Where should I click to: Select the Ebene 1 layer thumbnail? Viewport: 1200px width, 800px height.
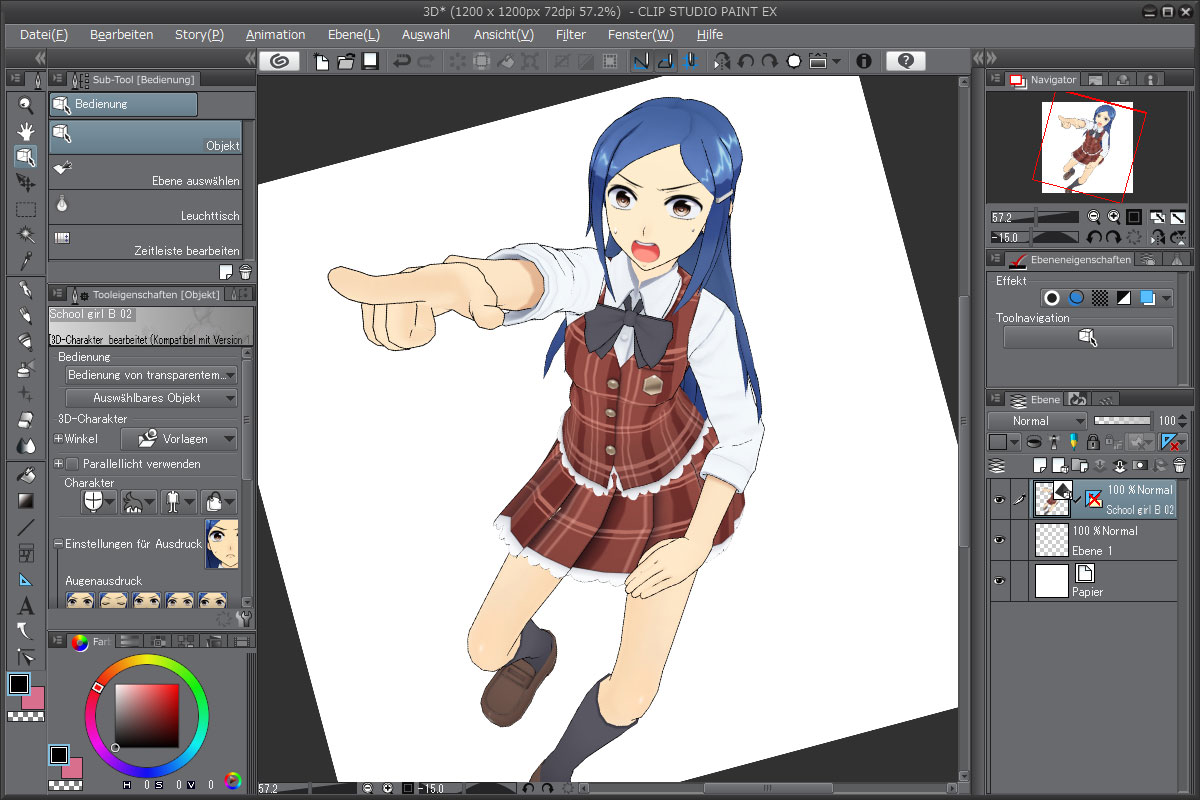[x=1051, y=540]
